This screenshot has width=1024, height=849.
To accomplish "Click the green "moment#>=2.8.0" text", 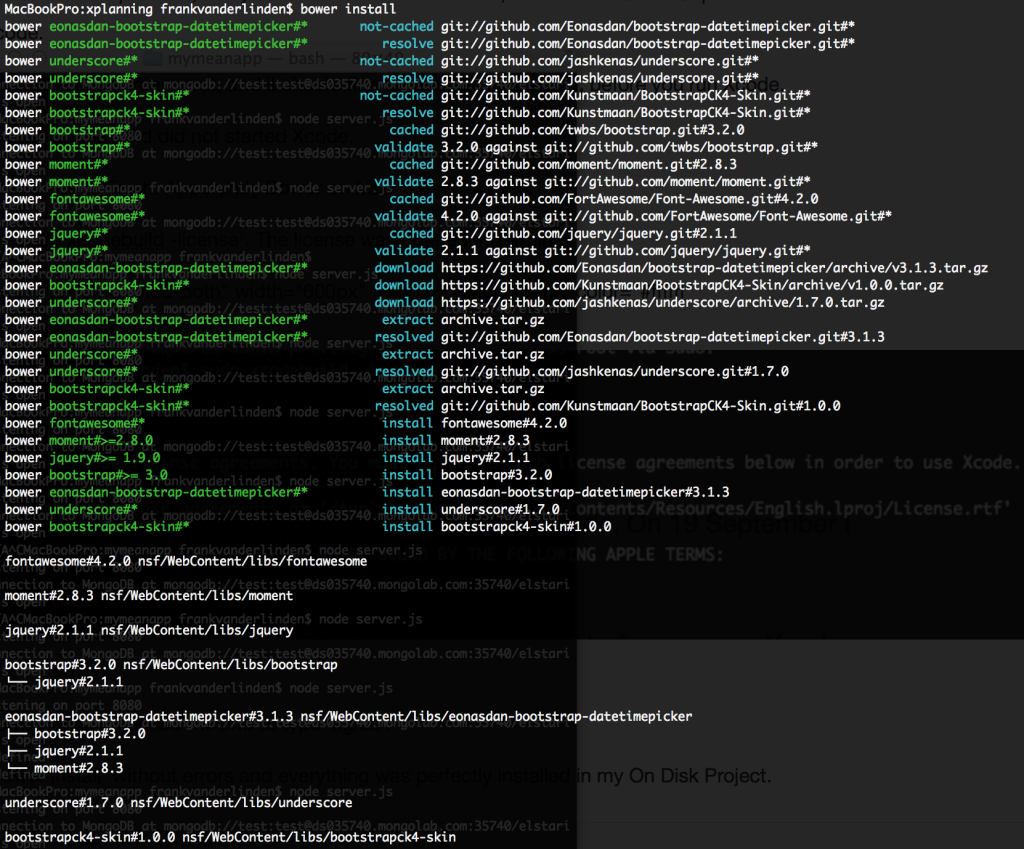I will tap(101, 441).
